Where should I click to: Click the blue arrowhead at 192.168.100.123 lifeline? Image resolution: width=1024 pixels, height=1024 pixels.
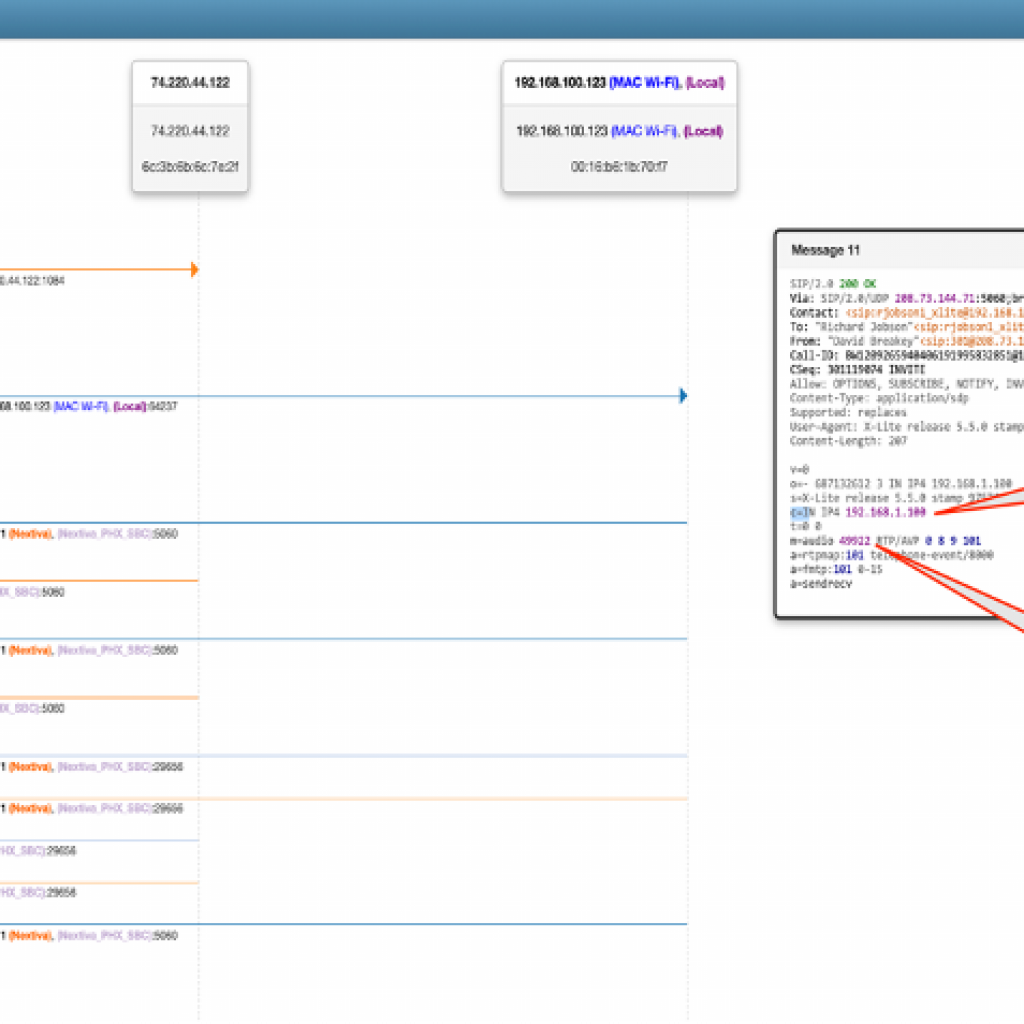pos(683,396)
